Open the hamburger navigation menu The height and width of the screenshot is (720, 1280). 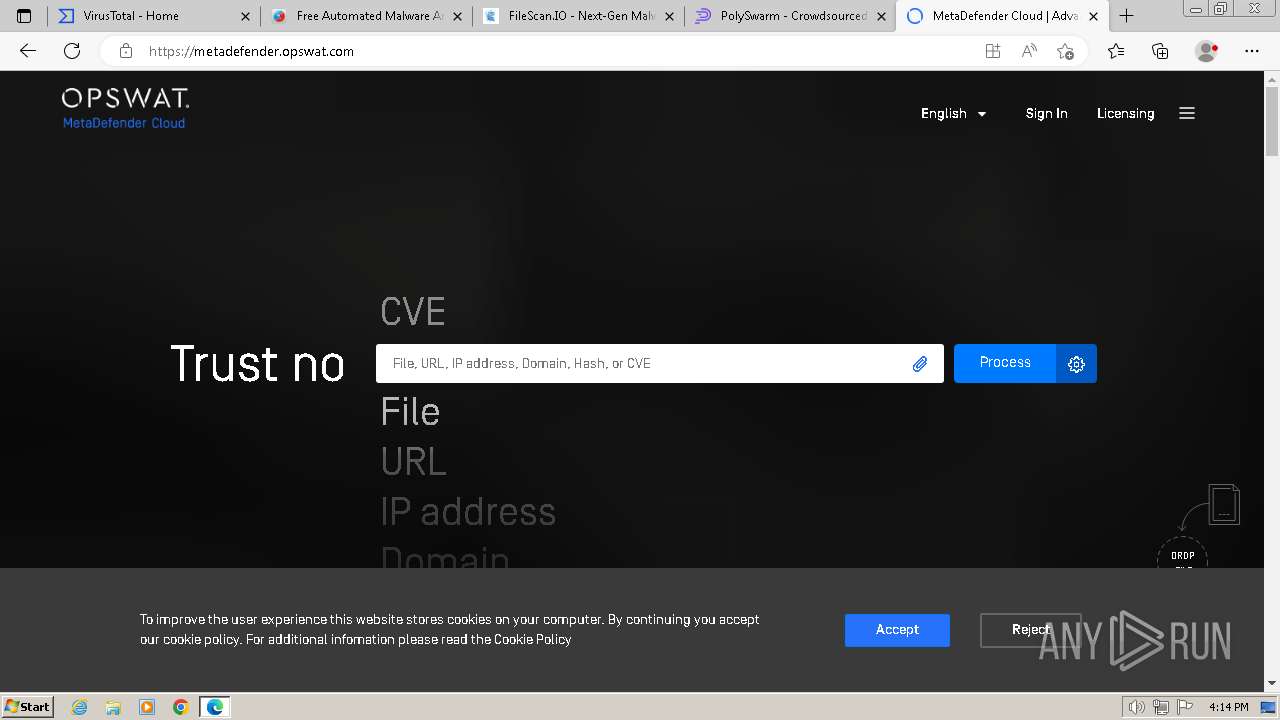pos(1187,113)
